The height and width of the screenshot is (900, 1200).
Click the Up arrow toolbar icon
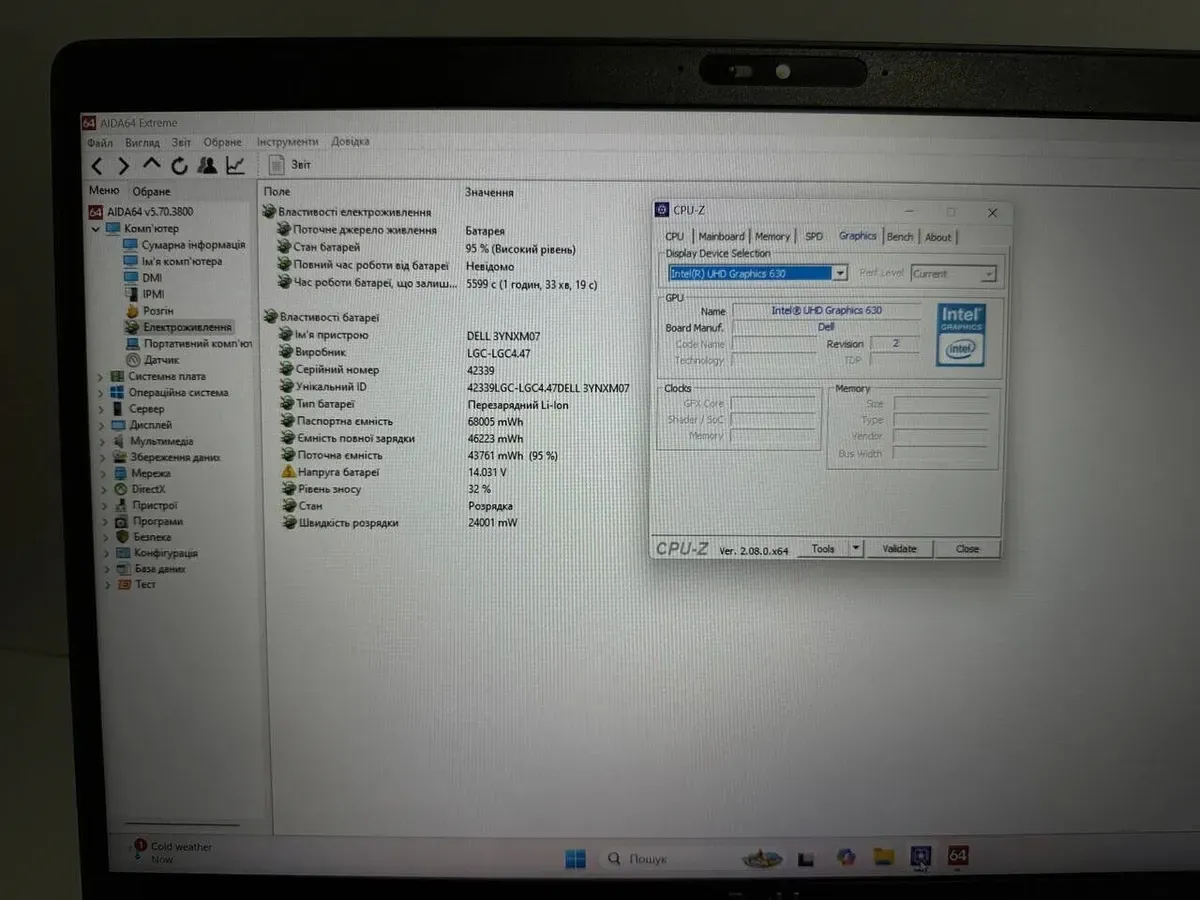click(151, 165)
